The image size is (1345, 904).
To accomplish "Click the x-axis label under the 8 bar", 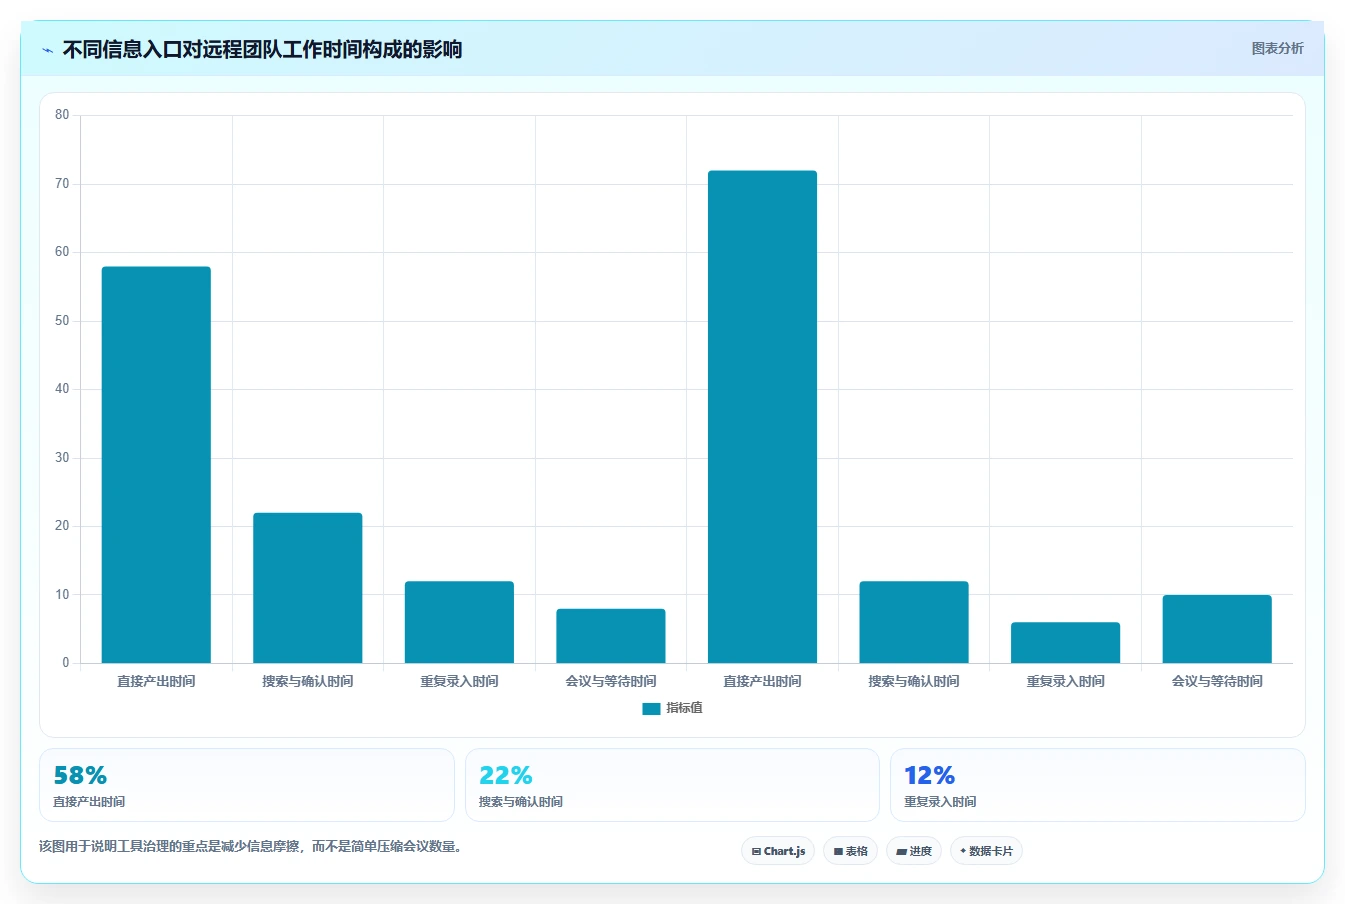I will (x=611, y=681).
